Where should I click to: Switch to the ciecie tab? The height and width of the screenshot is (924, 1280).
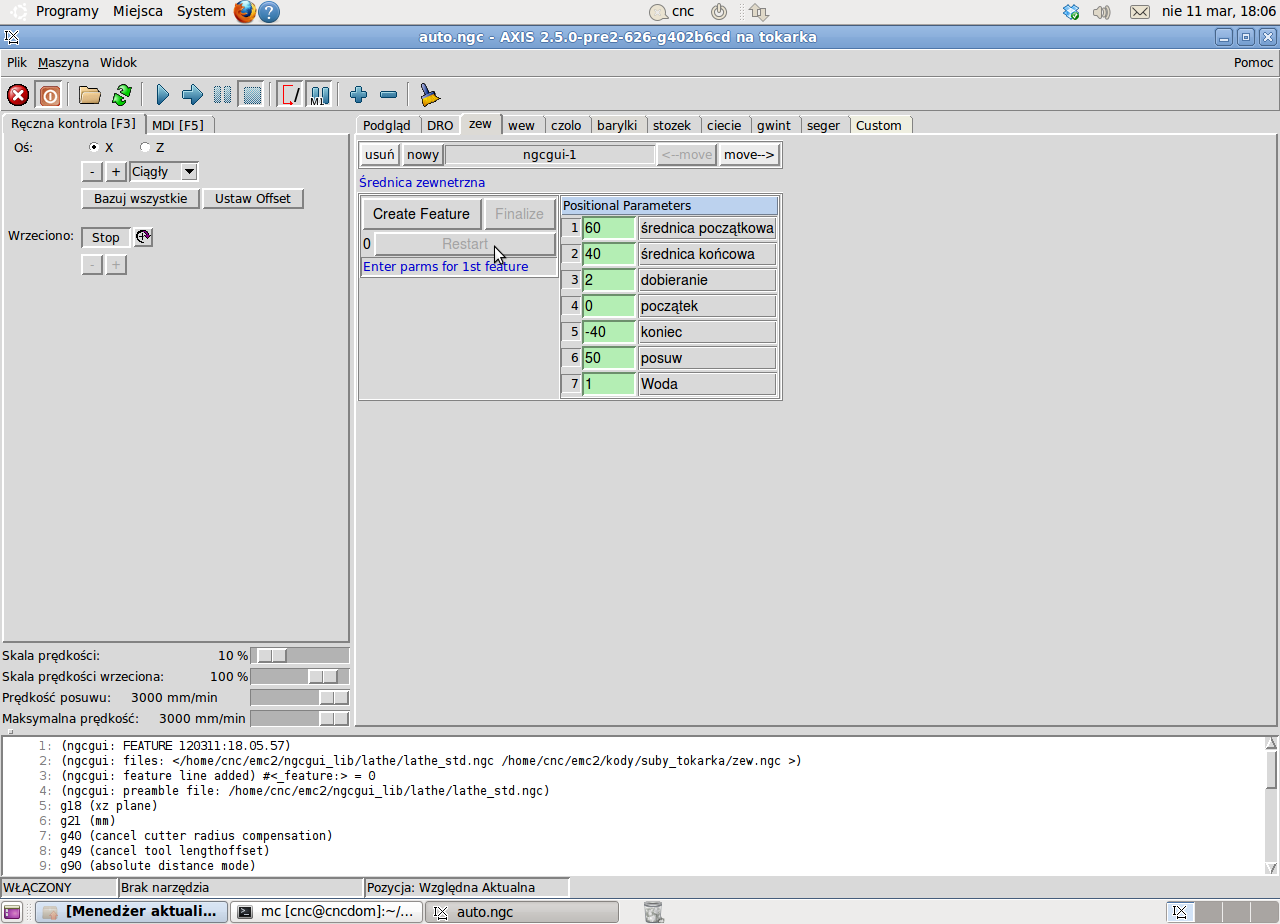point(724,125)
